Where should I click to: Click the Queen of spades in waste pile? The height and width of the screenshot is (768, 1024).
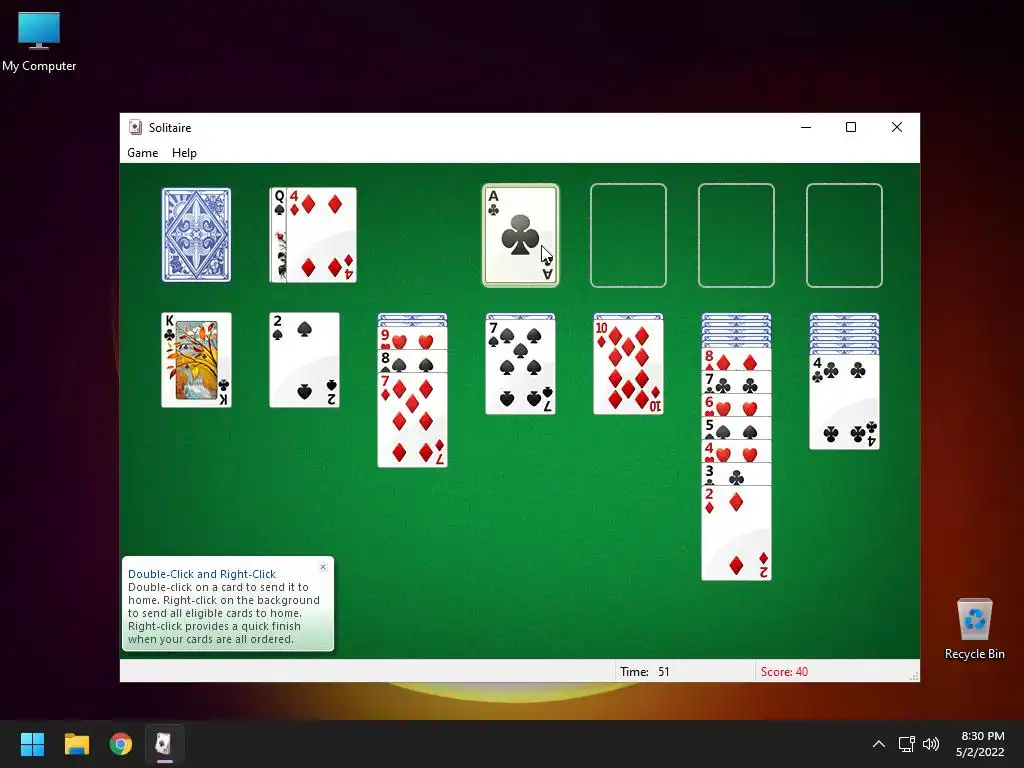278,235
